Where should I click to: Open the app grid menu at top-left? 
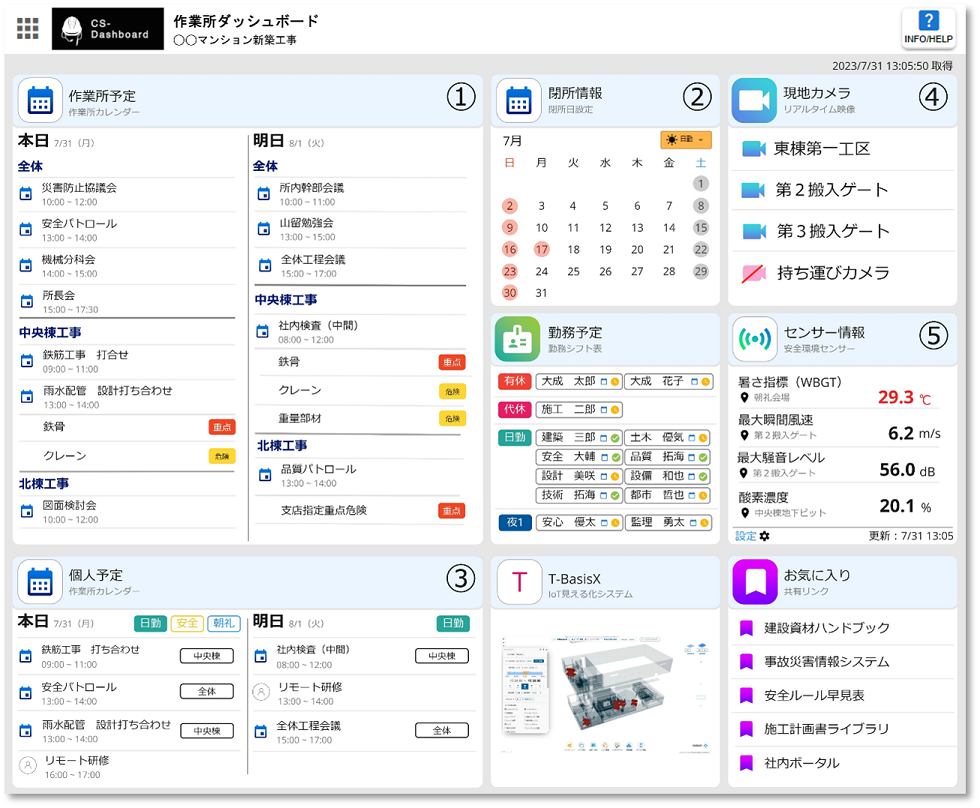(x=27, y=27)
